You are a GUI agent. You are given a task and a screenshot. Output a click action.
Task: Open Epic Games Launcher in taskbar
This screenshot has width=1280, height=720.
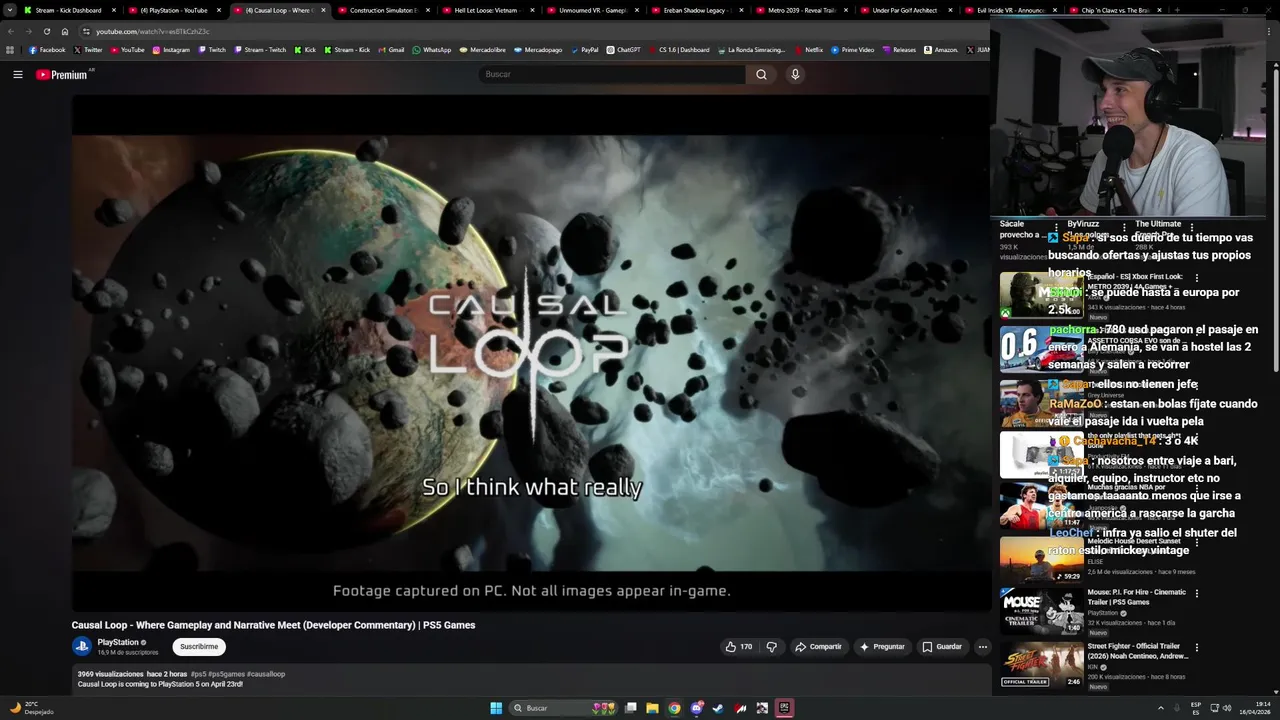coord(784,708)
